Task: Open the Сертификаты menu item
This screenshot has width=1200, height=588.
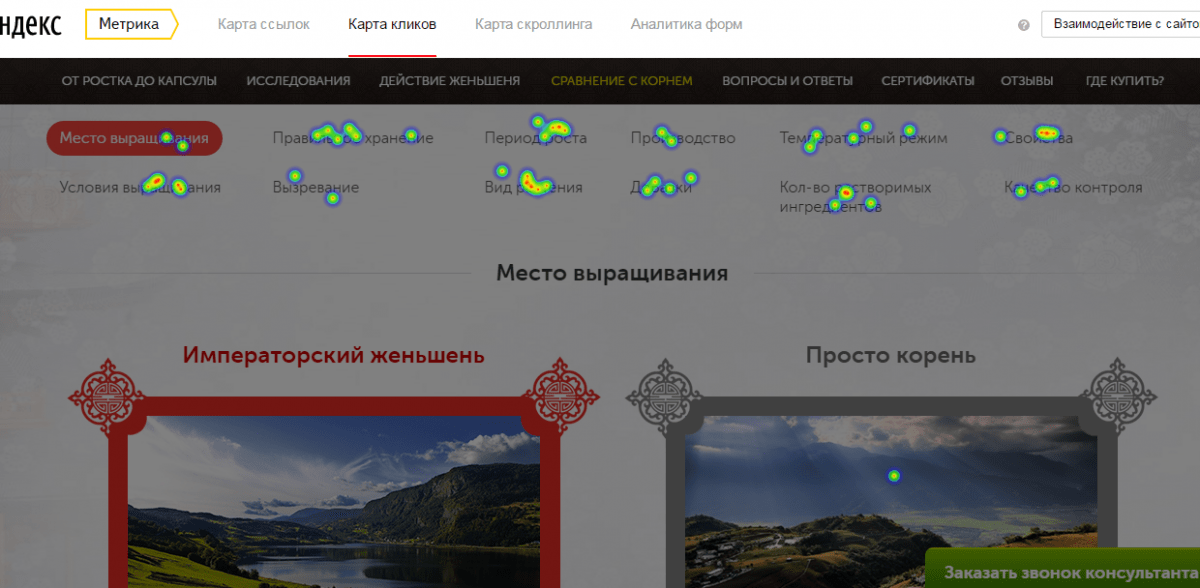Action: coord(927,81)
